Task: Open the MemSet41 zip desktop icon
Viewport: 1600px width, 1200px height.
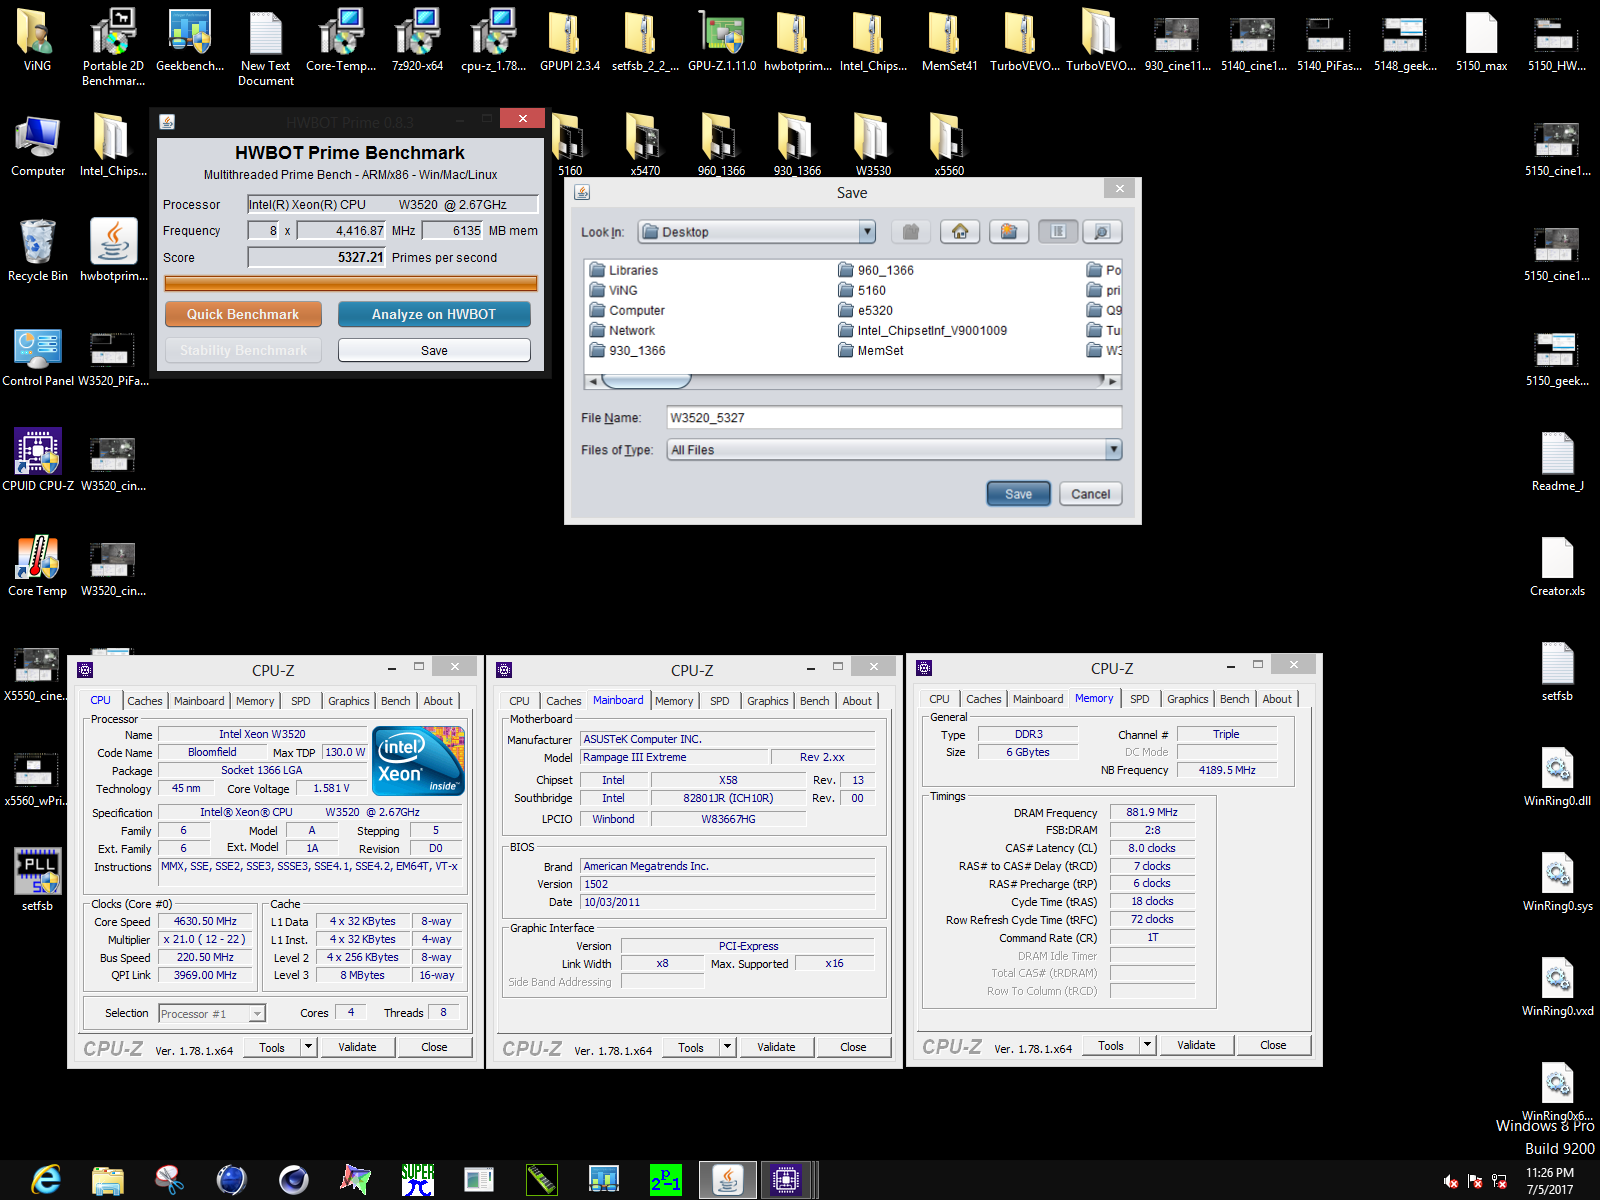Action: (949, 40)
